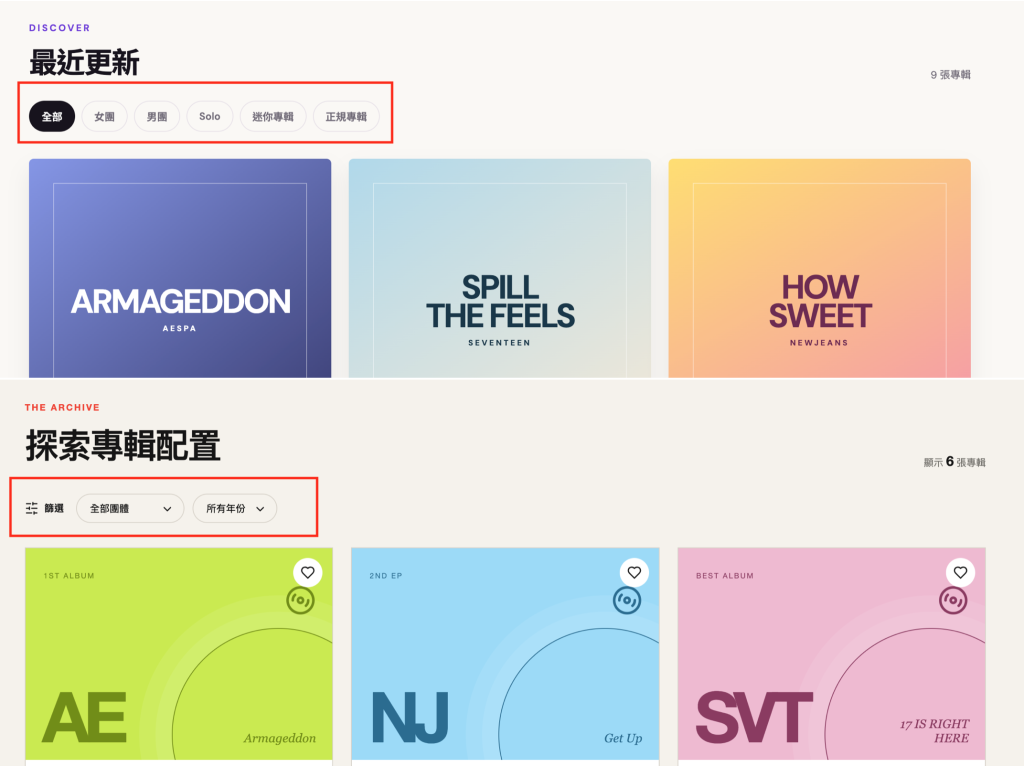
Task: Open the HOW SWEET NewJeans cover
Action: tap(820, 268)
